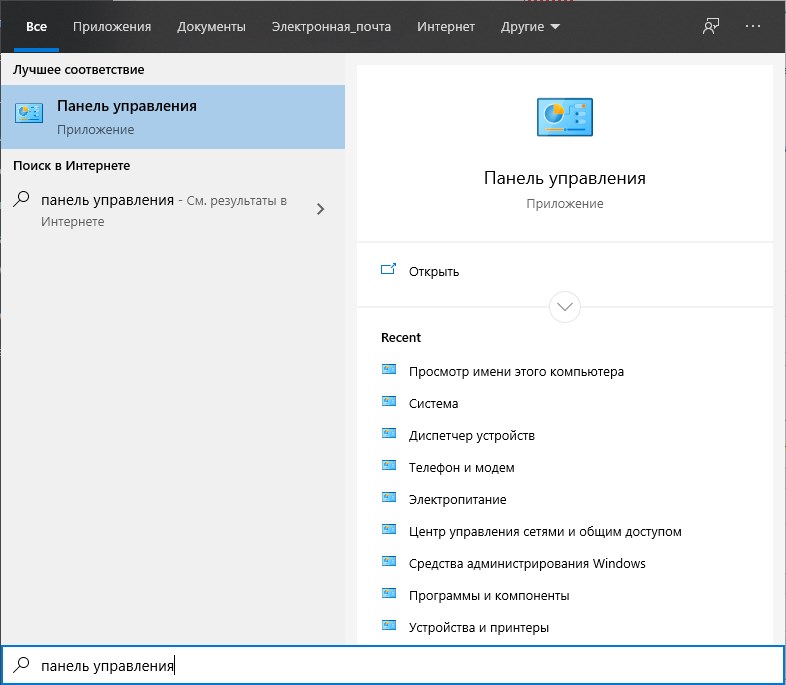
Task: Click the icon beside Электропитание
Action: tap(389, 499)
